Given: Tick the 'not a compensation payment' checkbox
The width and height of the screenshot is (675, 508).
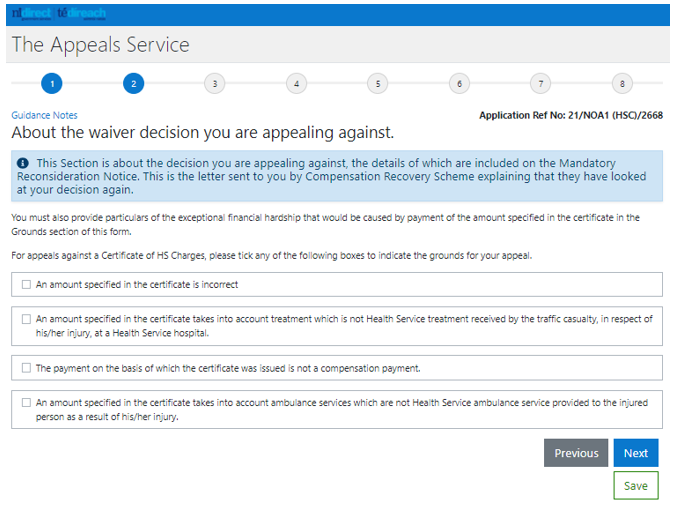Looking at the screenshot, I should (x=26, y=368).
